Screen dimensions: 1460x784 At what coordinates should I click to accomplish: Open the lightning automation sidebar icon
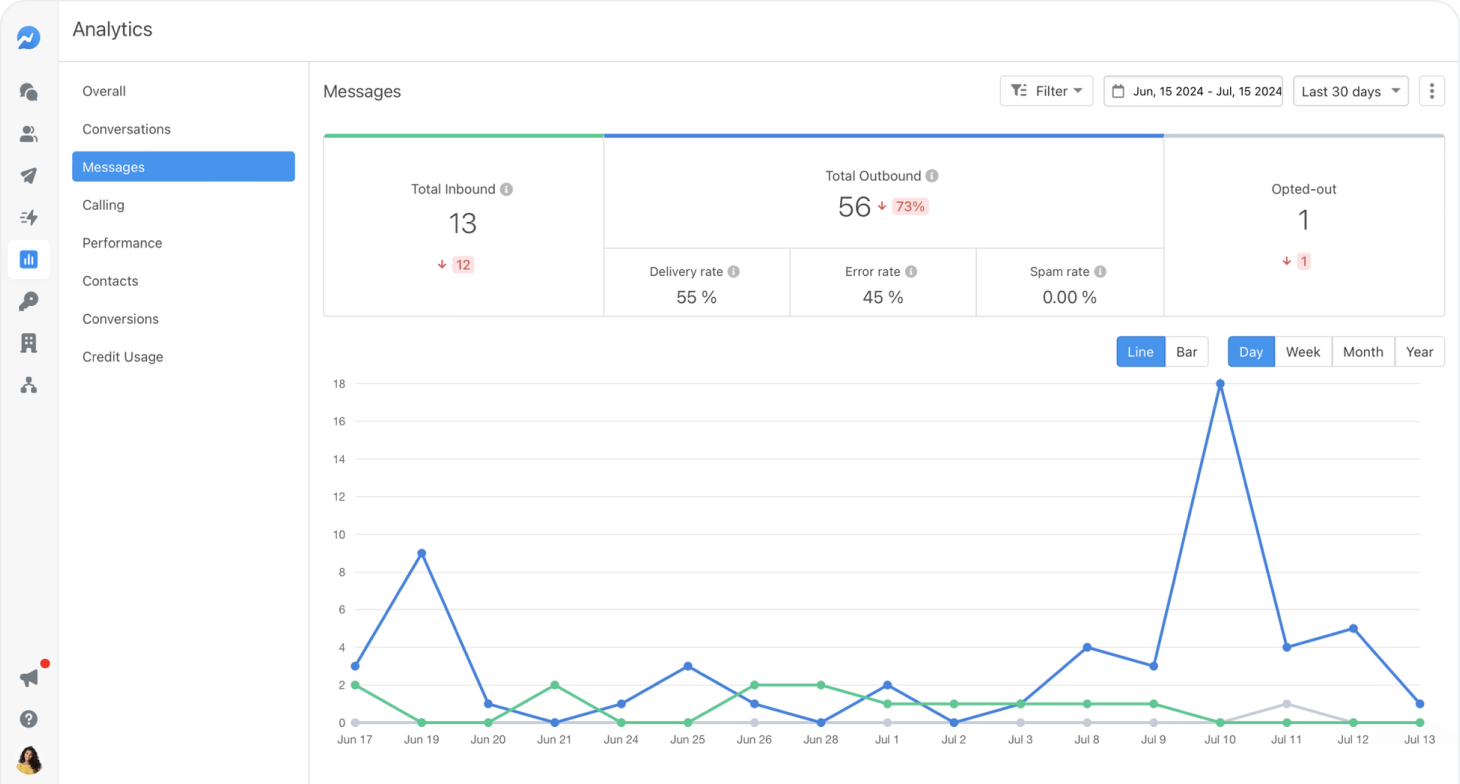click(28, 217)
